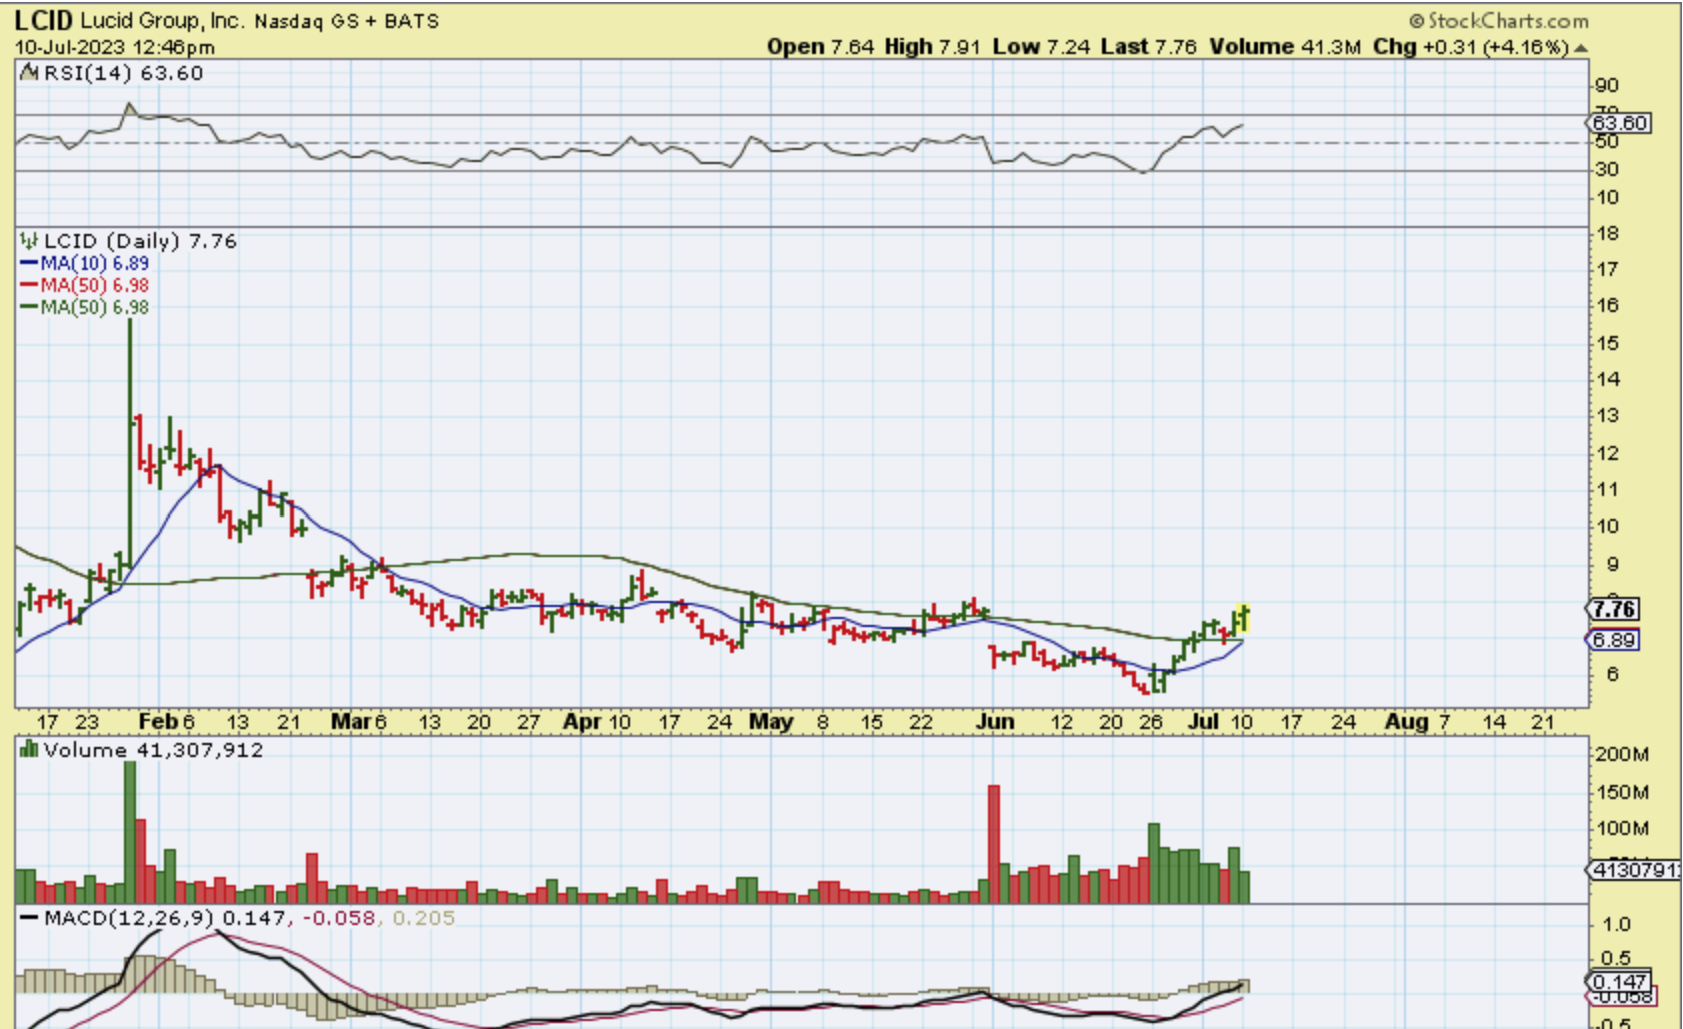
Task: Click the copyright symbol beside StockCharts.com
Action: [x=1416, y=21]
